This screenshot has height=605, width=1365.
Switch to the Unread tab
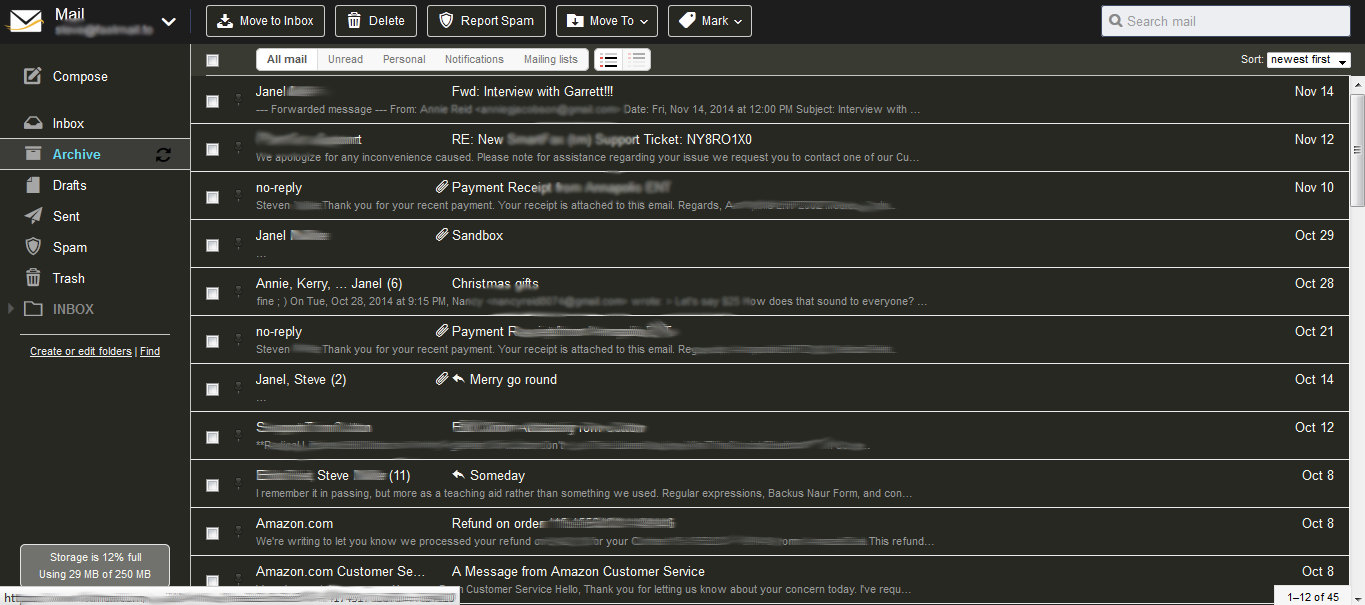tap(344, 59)
